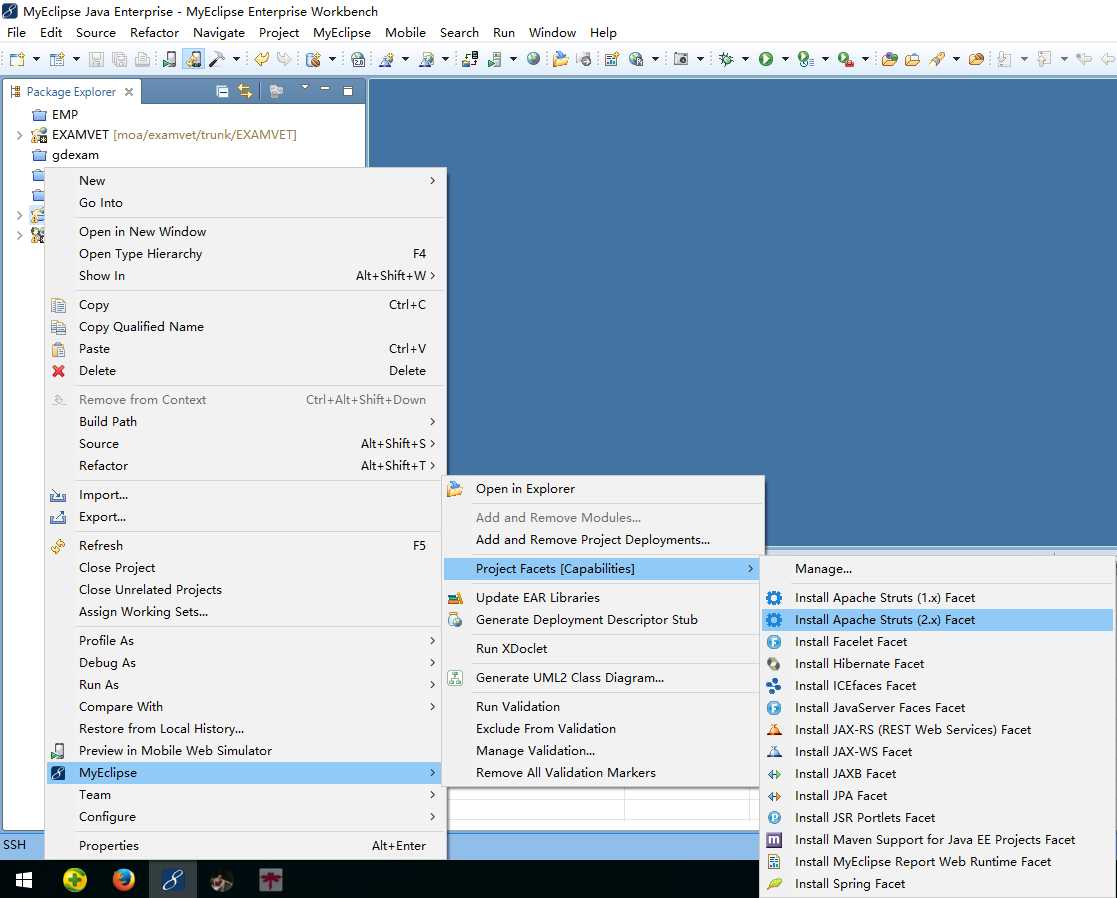Click the Windows Start button
This screenshot has height=898, width=1117.
coord(24,879)
